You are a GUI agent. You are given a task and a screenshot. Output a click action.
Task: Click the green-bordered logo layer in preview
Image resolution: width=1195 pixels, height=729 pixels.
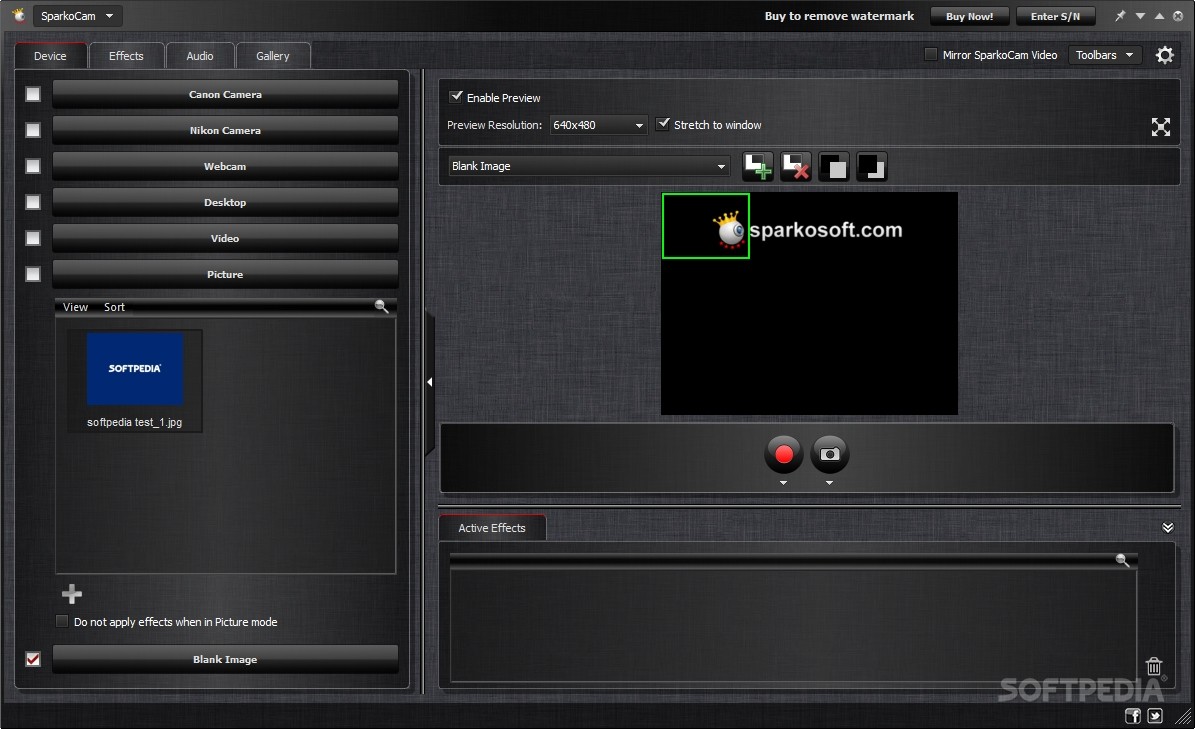pyautogui.click(x=706, y=225)
